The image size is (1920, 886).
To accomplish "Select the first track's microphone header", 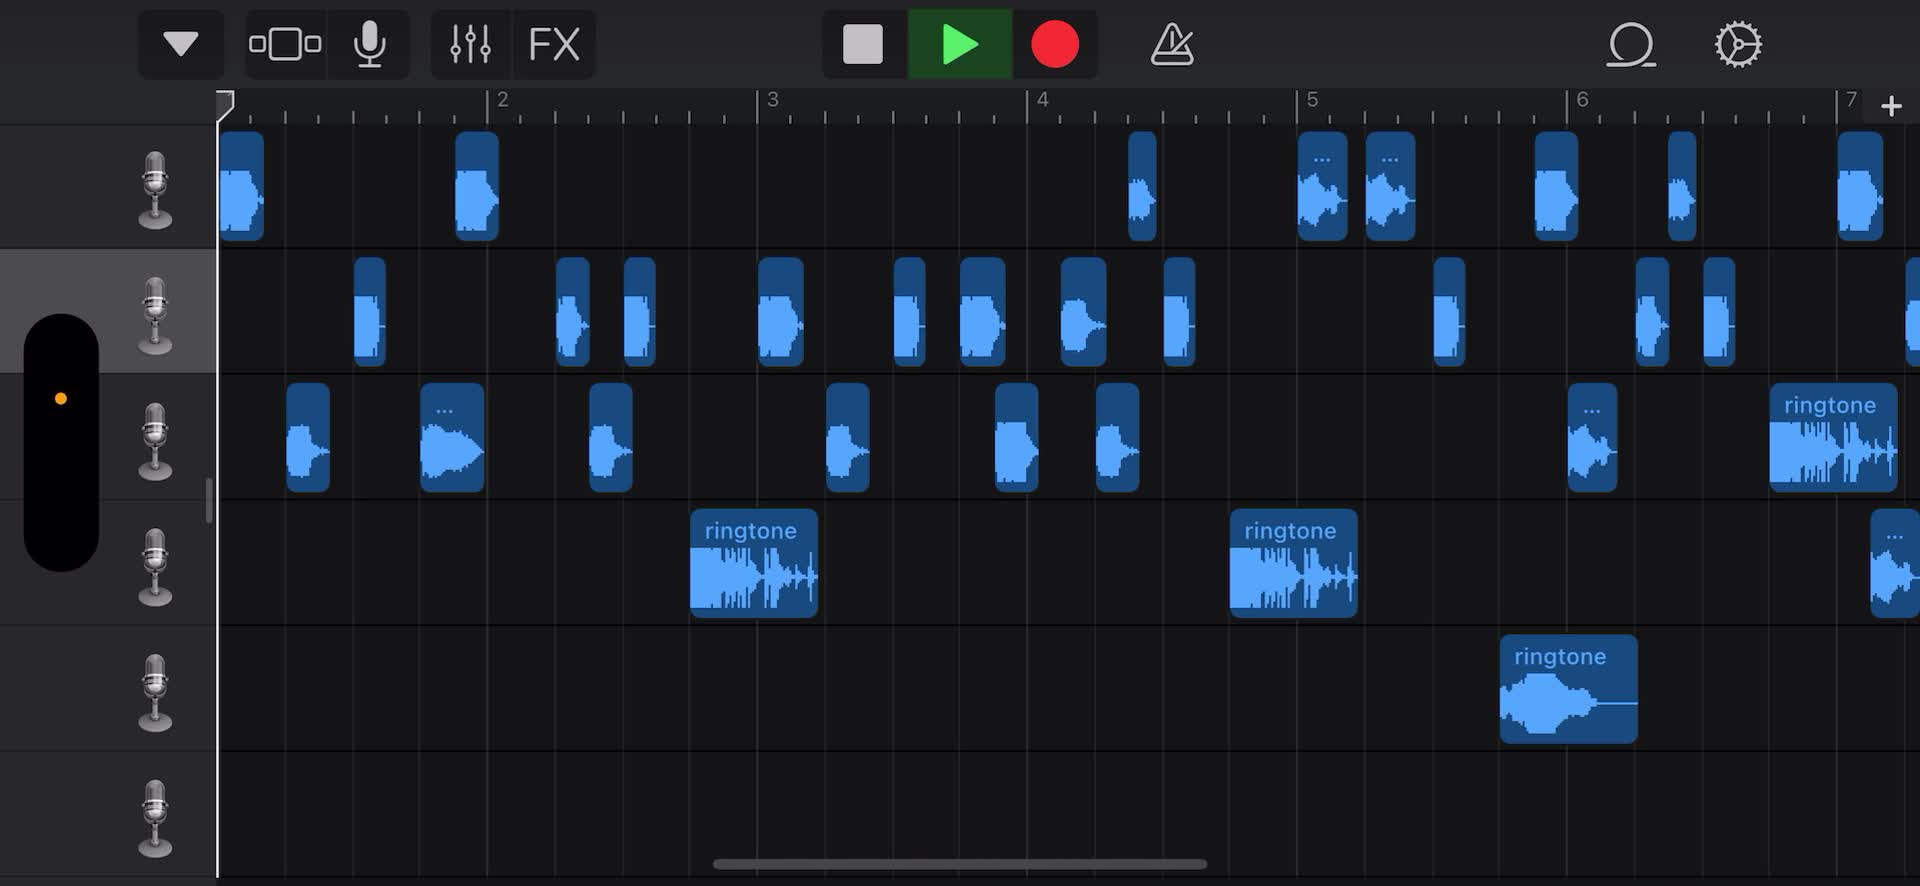I will pyautogui.click(x=155, y=190).
